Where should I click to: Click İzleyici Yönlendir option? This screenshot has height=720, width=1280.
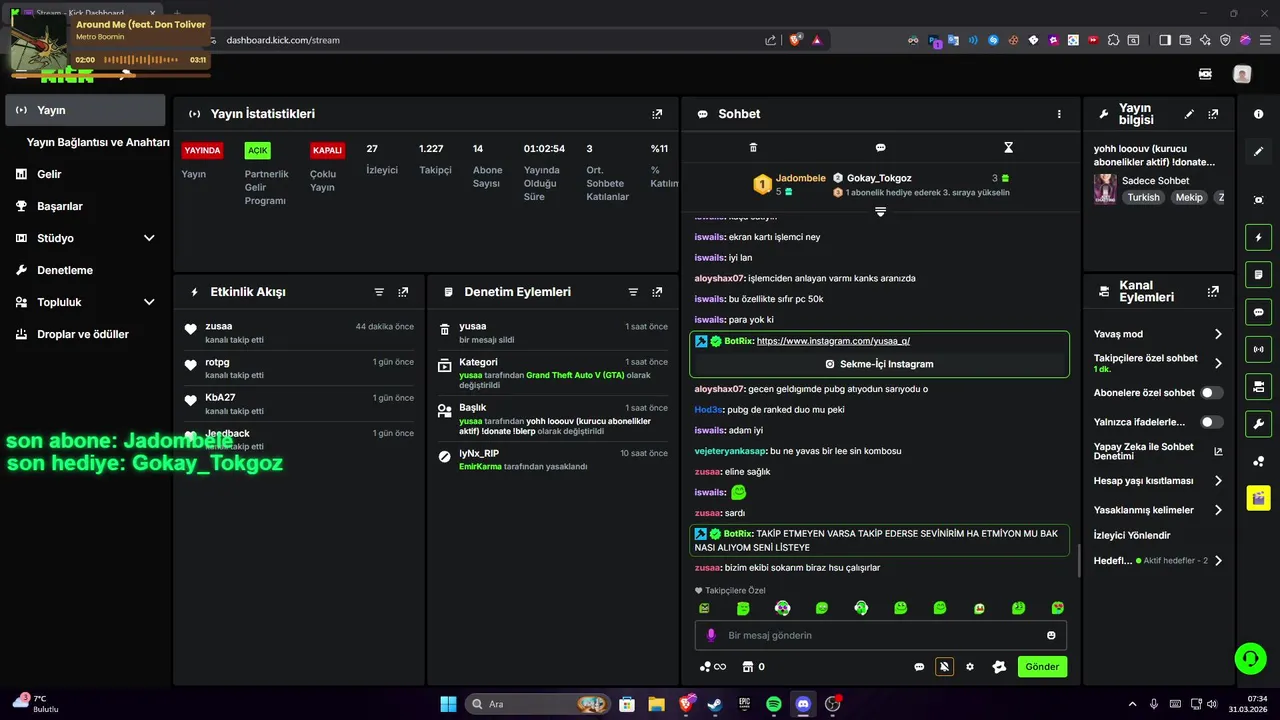click(x=1132, y=535)
